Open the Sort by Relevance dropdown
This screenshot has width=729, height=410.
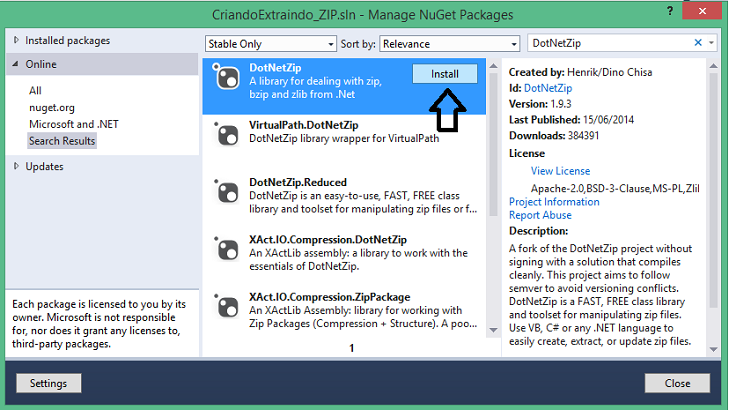[x=449, y=44]
